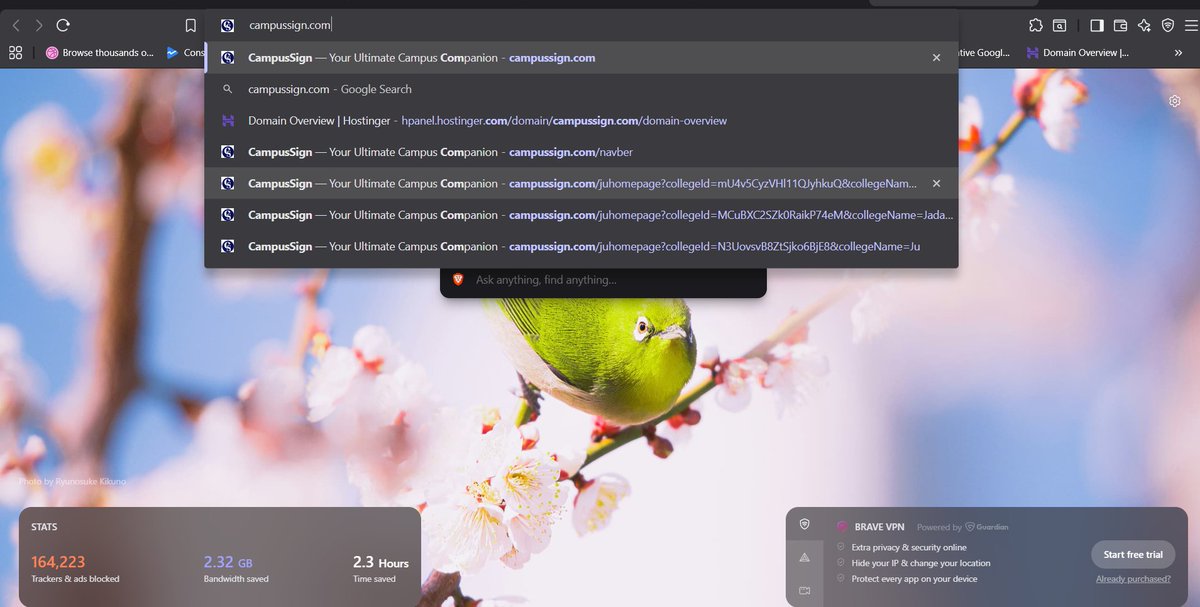1200x607 pixels.
Task: Click the address bar containing campussign.com
Action: tap(580, 25)
